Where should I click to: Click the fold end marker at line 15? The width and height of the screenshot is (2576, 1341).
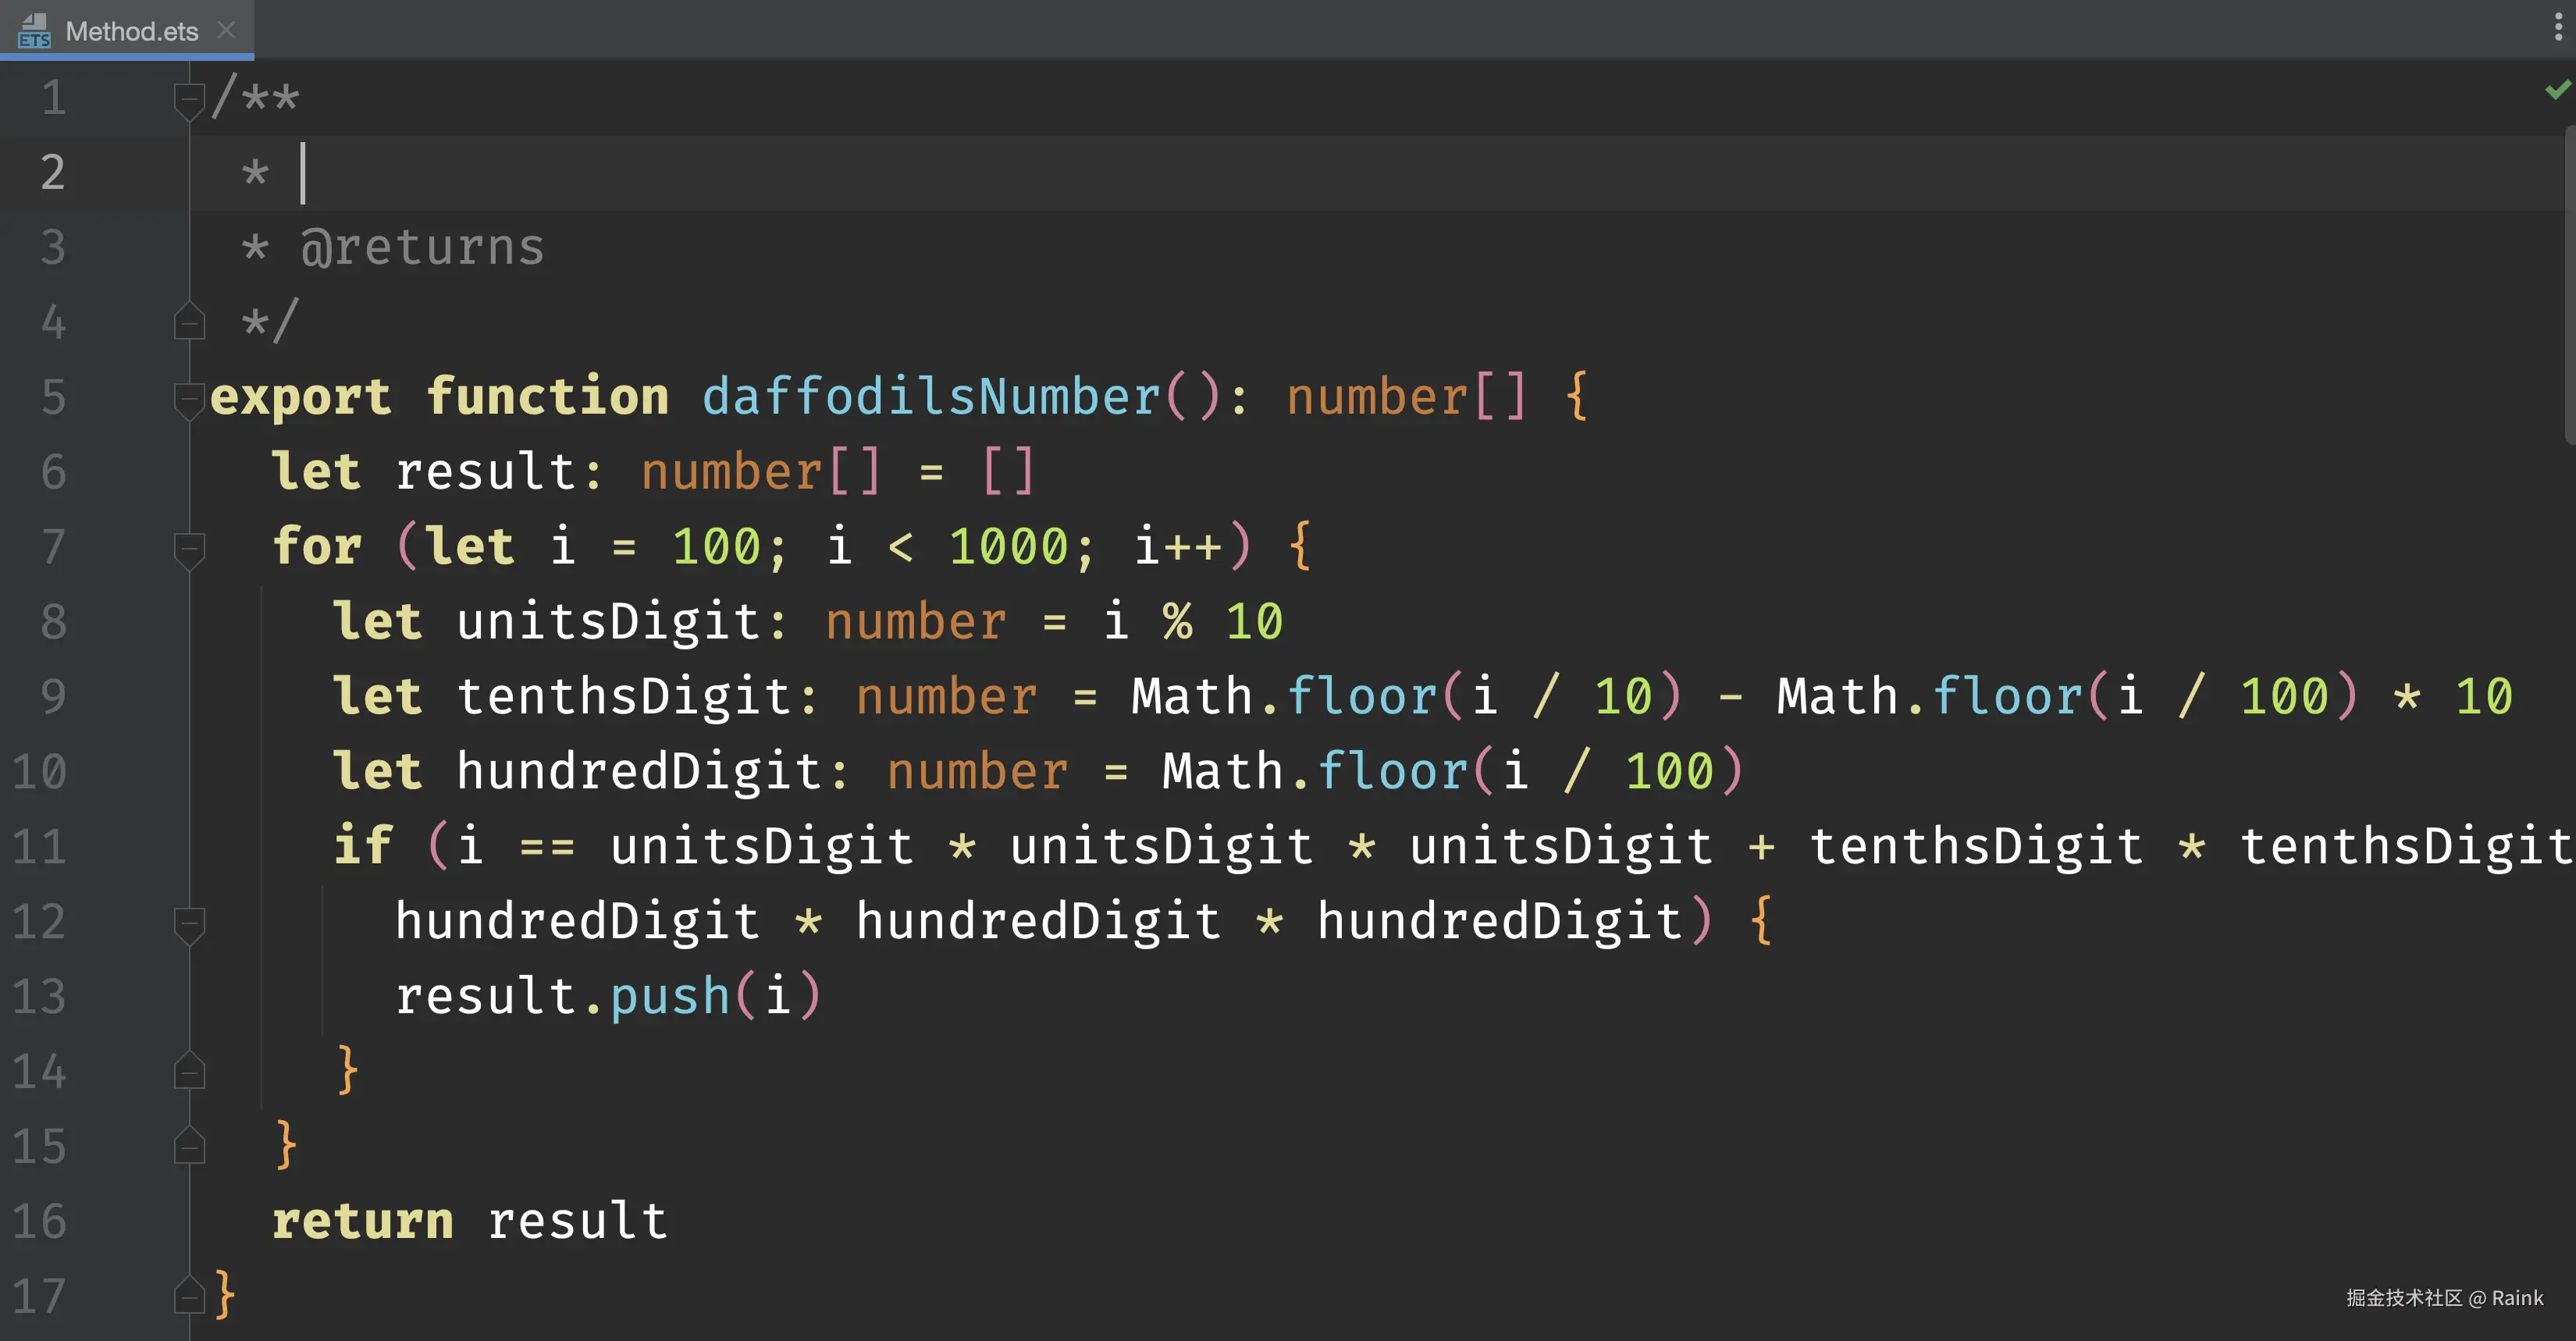tap(188, 1147)
